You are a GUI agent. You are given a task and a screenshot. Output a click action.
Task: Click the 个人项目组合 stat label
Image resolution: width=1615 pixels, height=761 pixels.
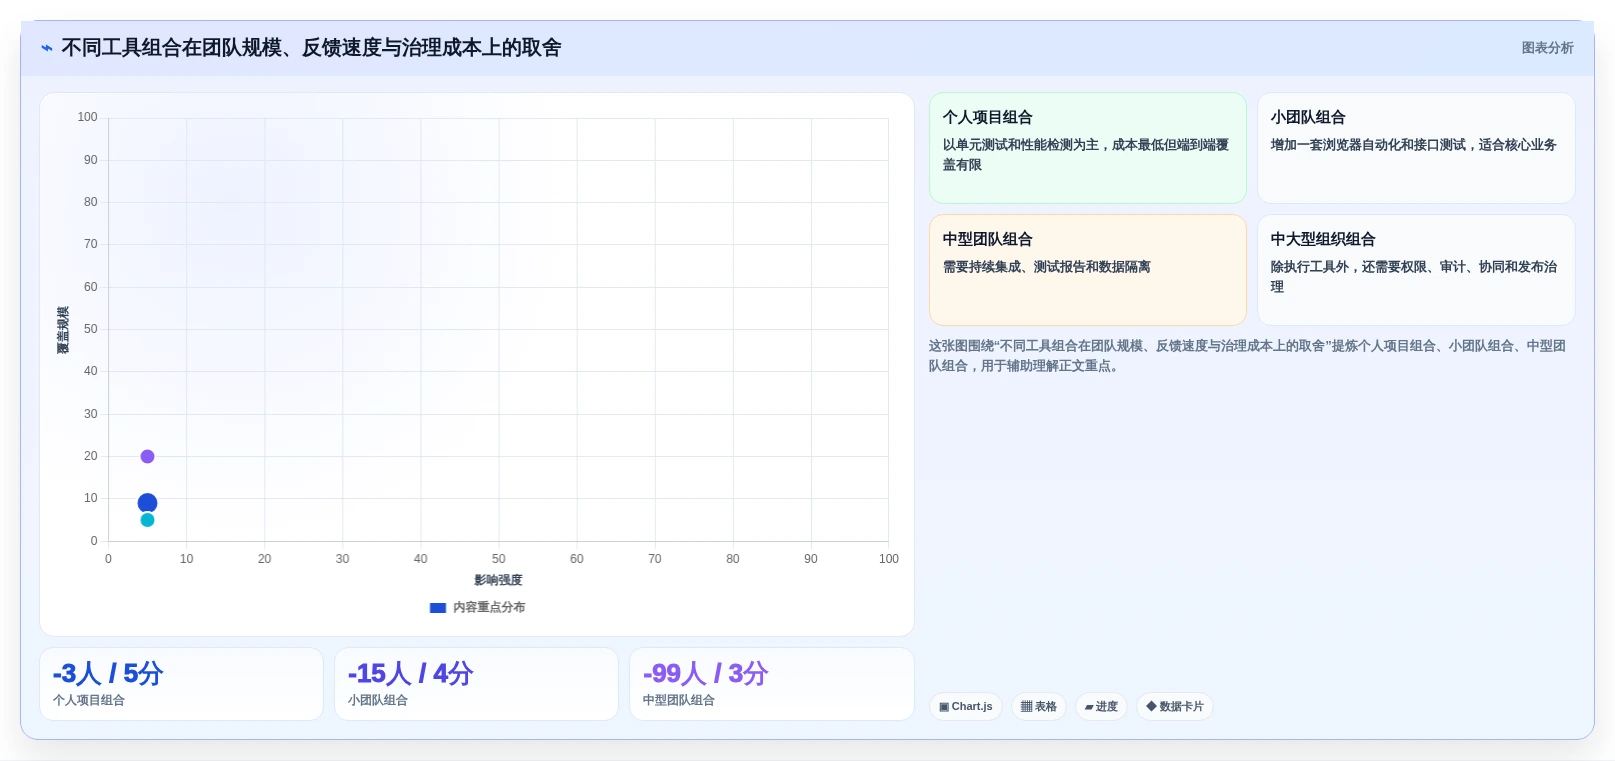click(x=89, y=700)
